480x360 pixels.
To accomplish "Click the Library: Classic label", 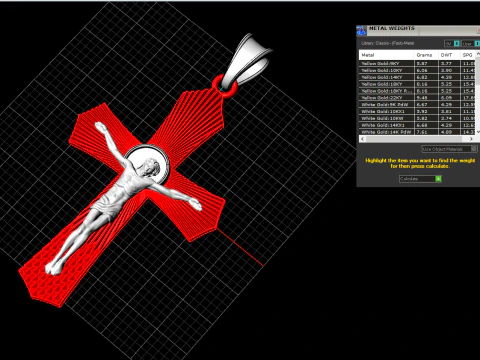I will click(387, 43).
